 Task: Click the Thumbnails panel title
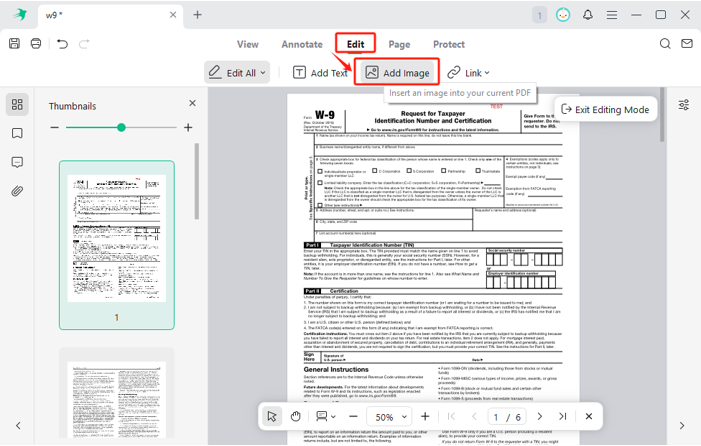point(72,106)
